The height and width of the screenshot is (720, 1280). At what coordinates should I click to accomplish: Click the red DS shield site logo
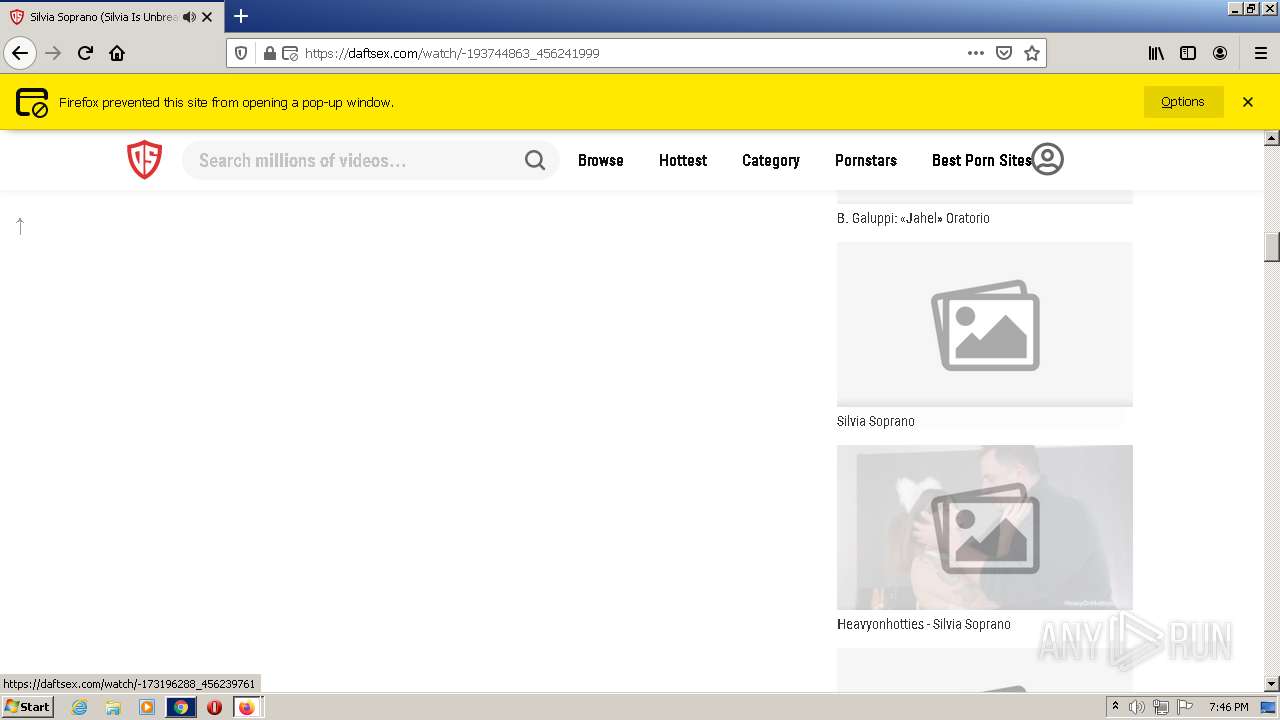tap(144, 160)
